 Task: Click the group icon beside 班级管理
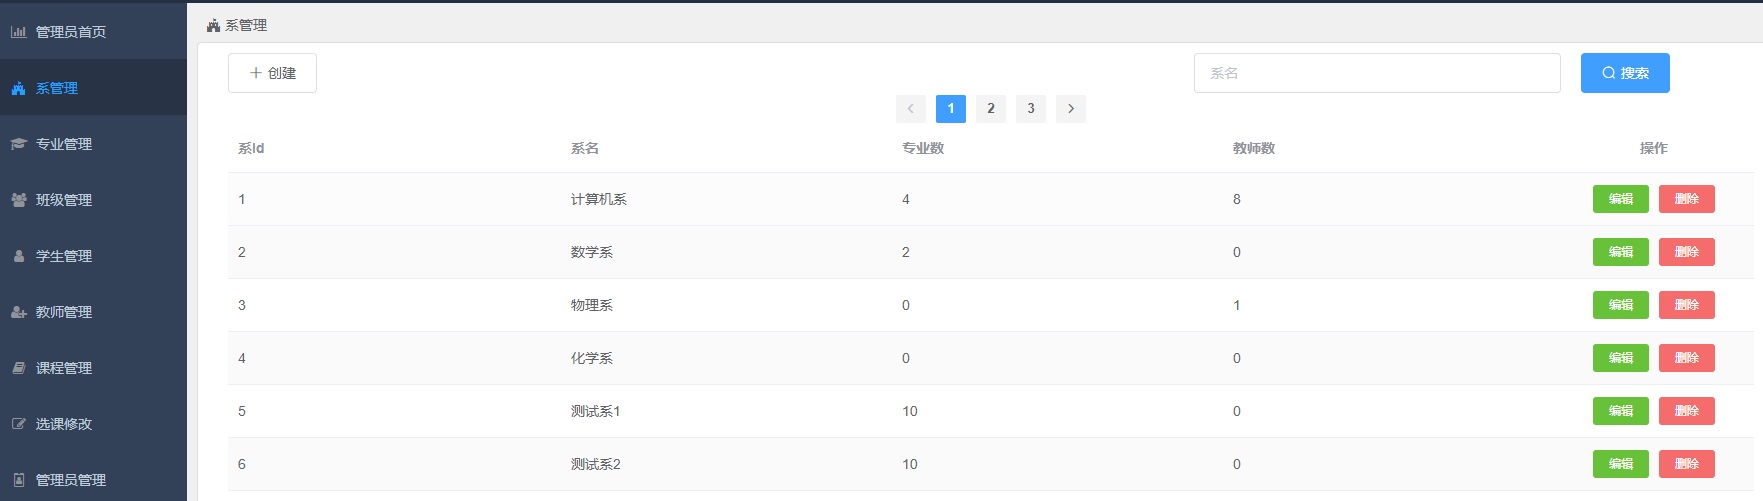[x=18, y=200]
